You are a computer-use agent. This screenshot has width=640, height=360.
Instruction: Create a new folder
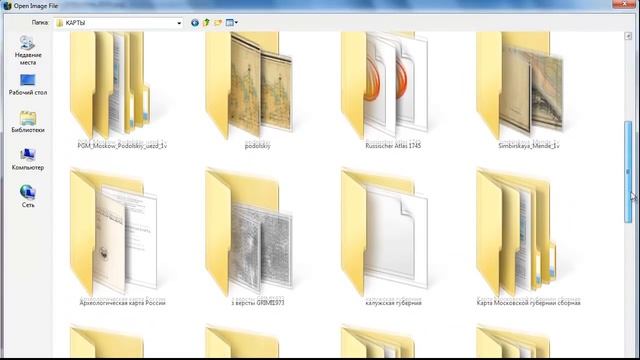pyautogui.click(x=218, y=23)
